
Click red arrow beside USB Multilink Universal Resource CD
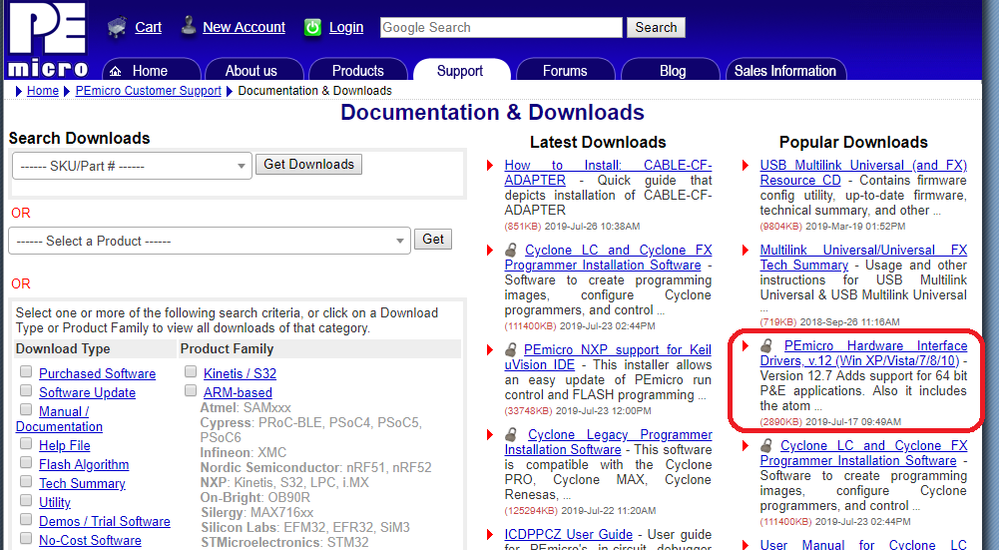pyautogui.click(x=745, y=165)
